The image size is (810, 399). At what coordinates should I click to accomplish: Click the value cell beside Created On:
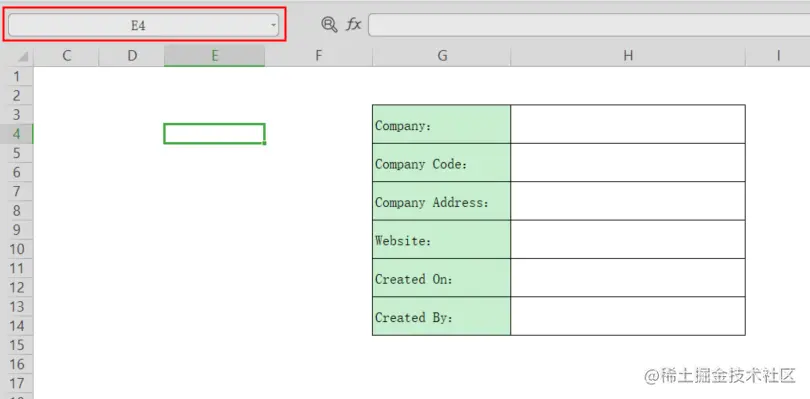coord(628,278)
